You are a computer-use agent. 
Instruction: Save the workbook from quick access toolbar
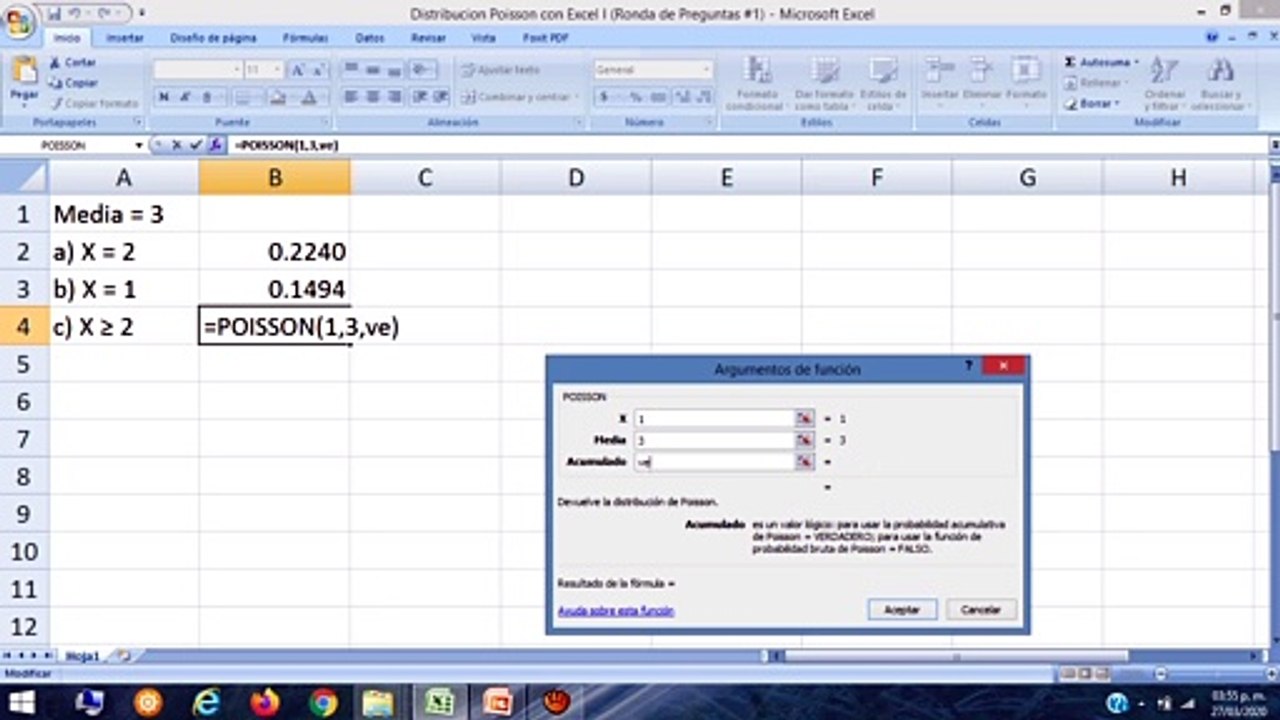pyautogui.click(x=53, y=13)
